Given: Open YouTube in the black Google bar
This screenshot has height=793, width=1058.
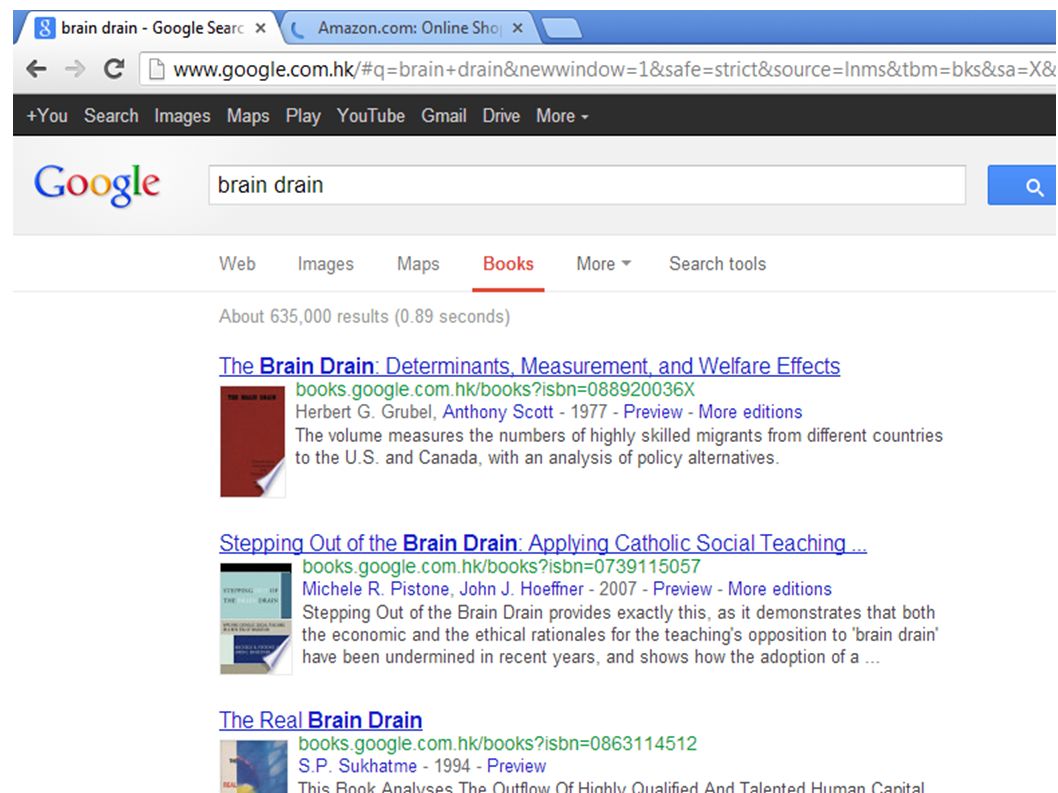Looking at the screenshot, I should coord(371,116).
